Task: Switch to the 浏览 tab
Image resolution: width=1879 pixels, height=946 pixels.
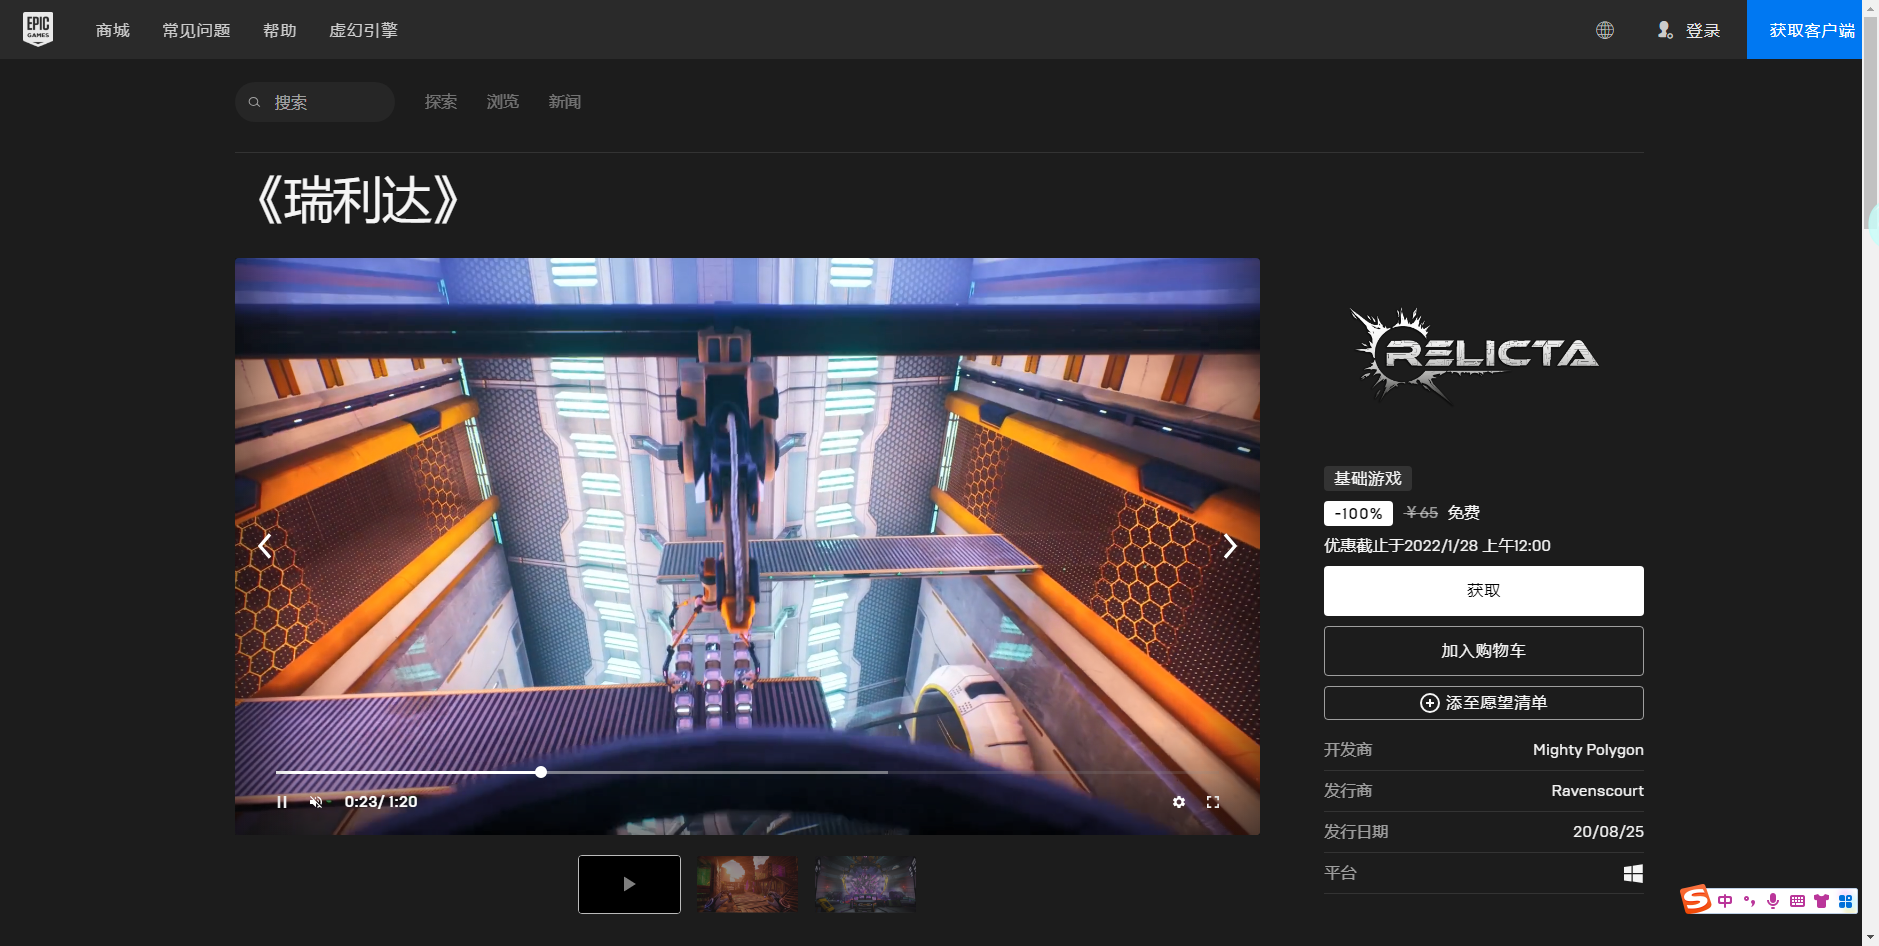Action: click(x=502, y=101)
